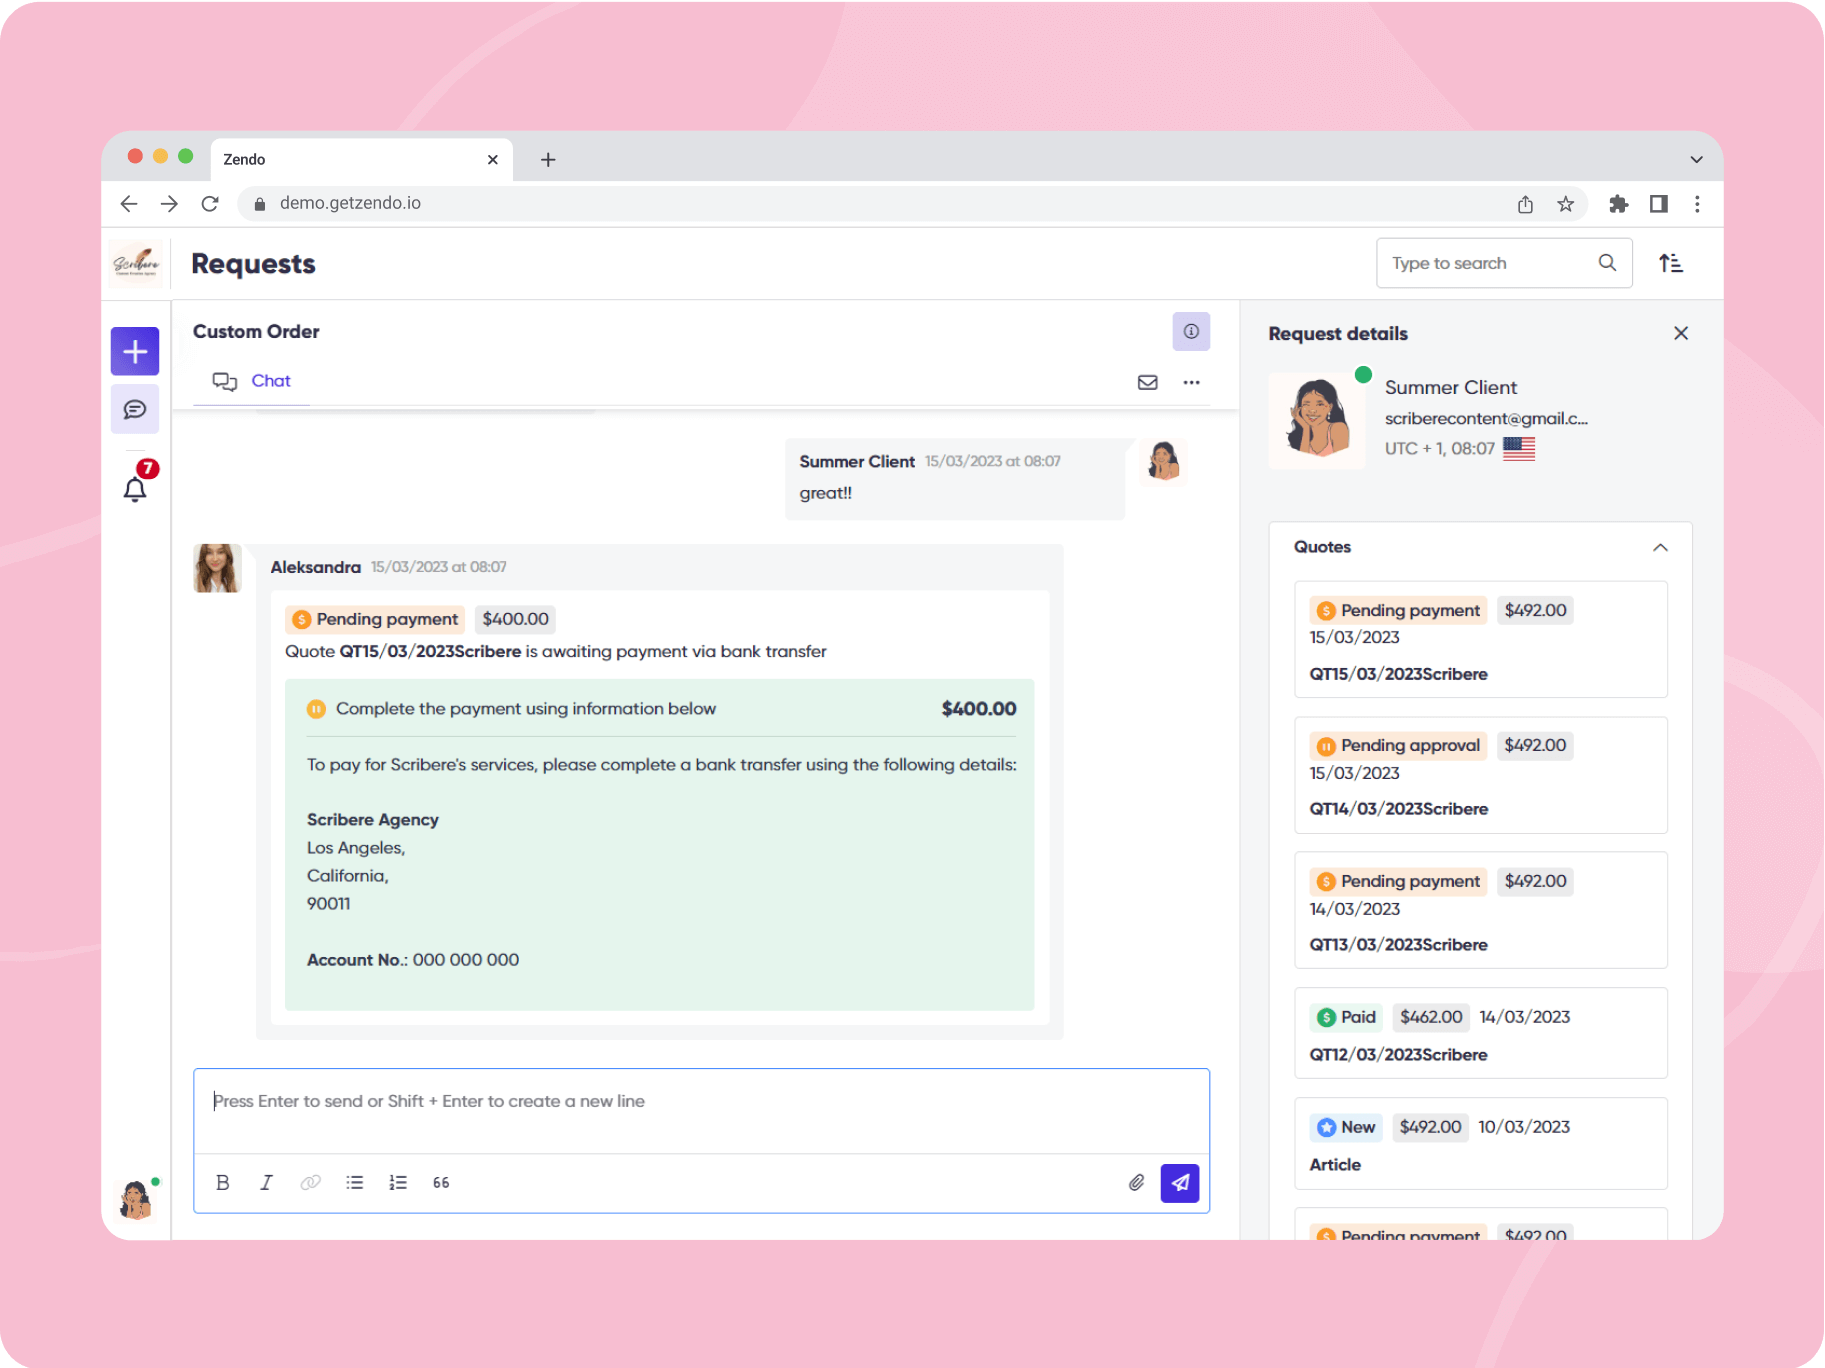Click the Scribere logo in header
The image size is (1825, 1368).
(136, 264)
